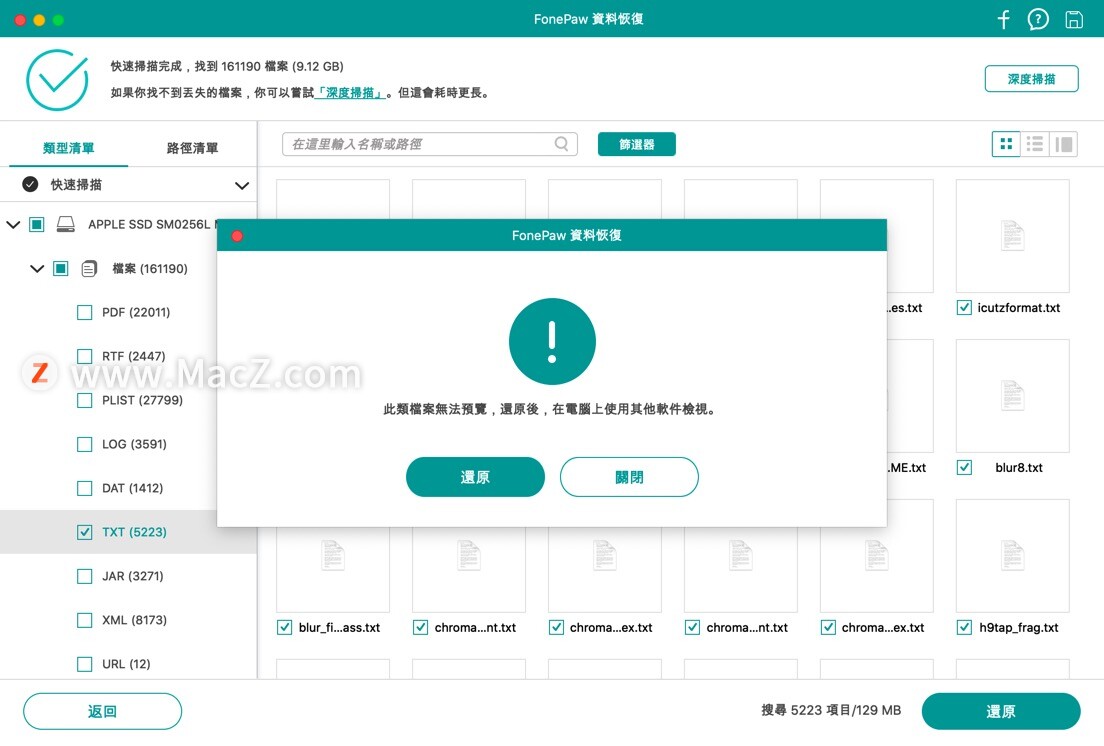Image resolution: width=1104 pixels, height=746 pixels.
Task: Click the 深度掃描 button at top right
Action: pos(1031,79)
